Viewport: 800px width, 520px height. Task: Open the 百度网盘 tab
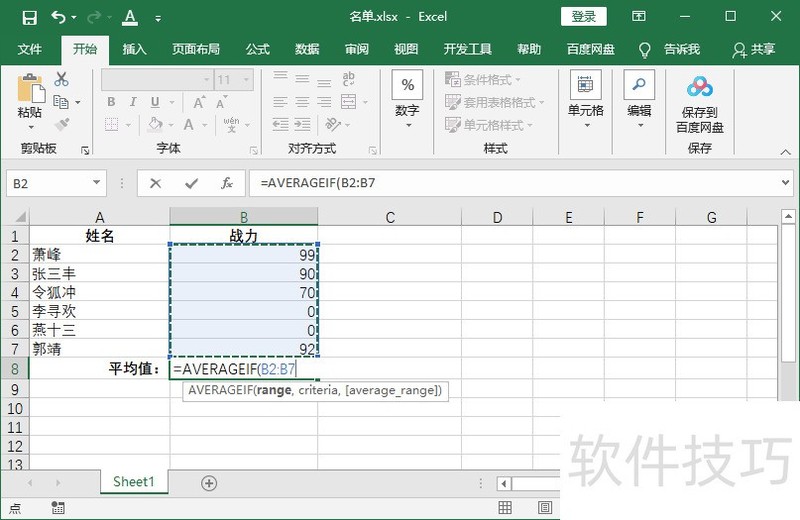591,49
